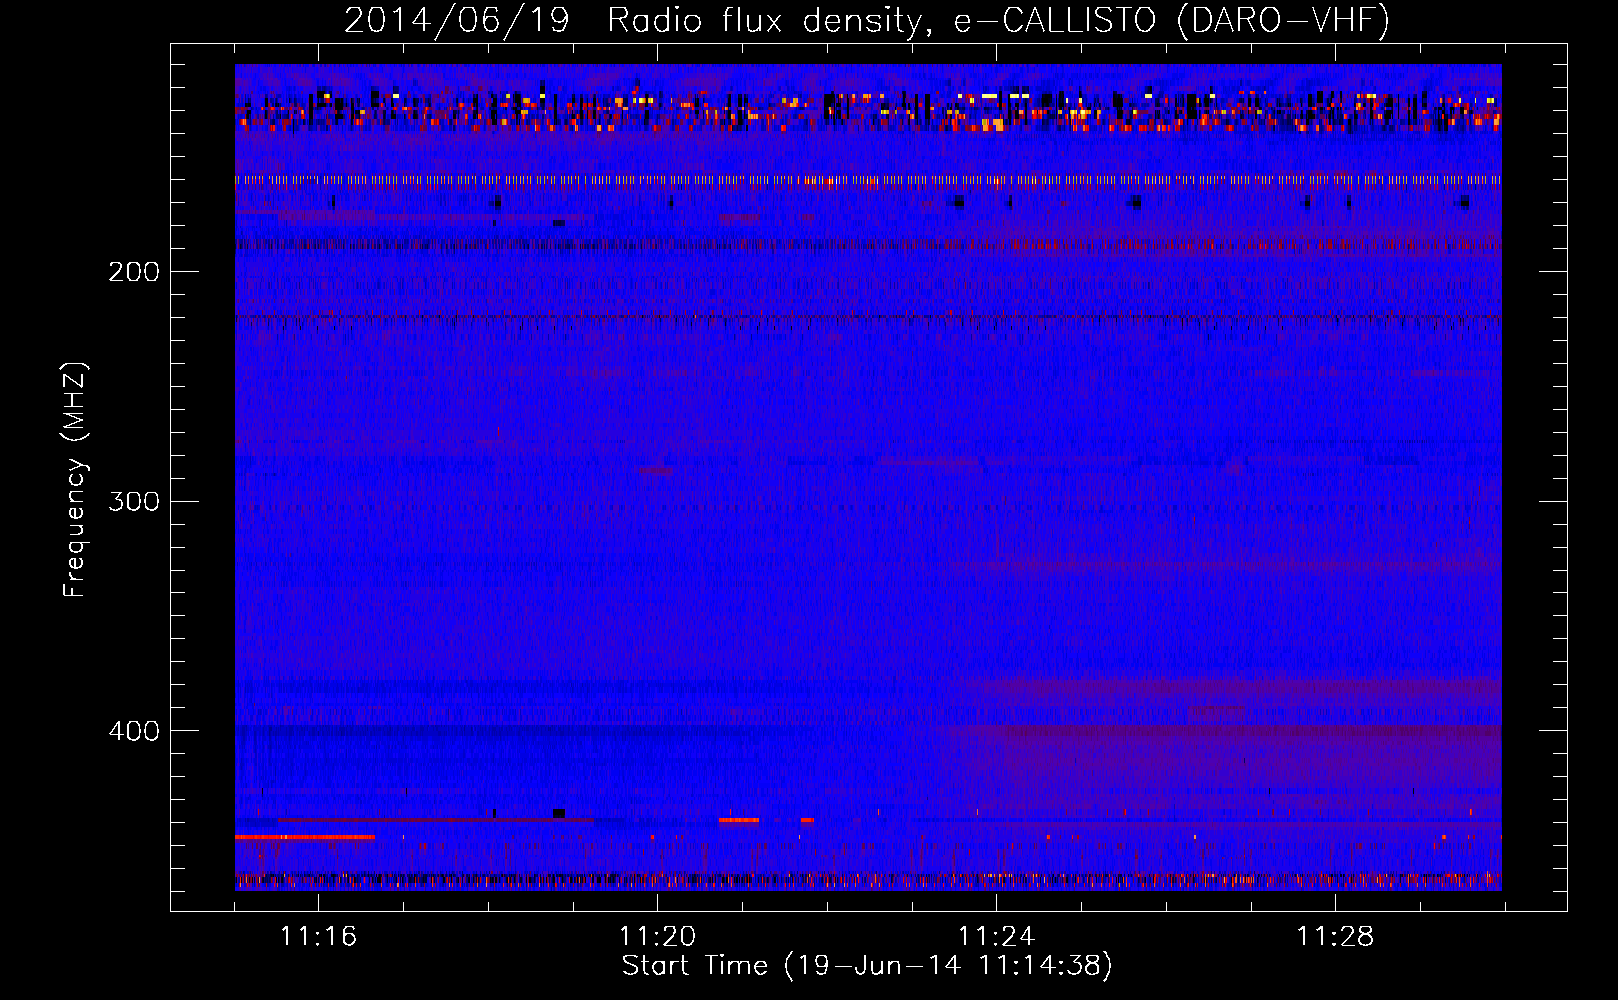Click the 11:28 time tick label
This screenshot has height=1000, width=1618.
tap(1335, 936)
